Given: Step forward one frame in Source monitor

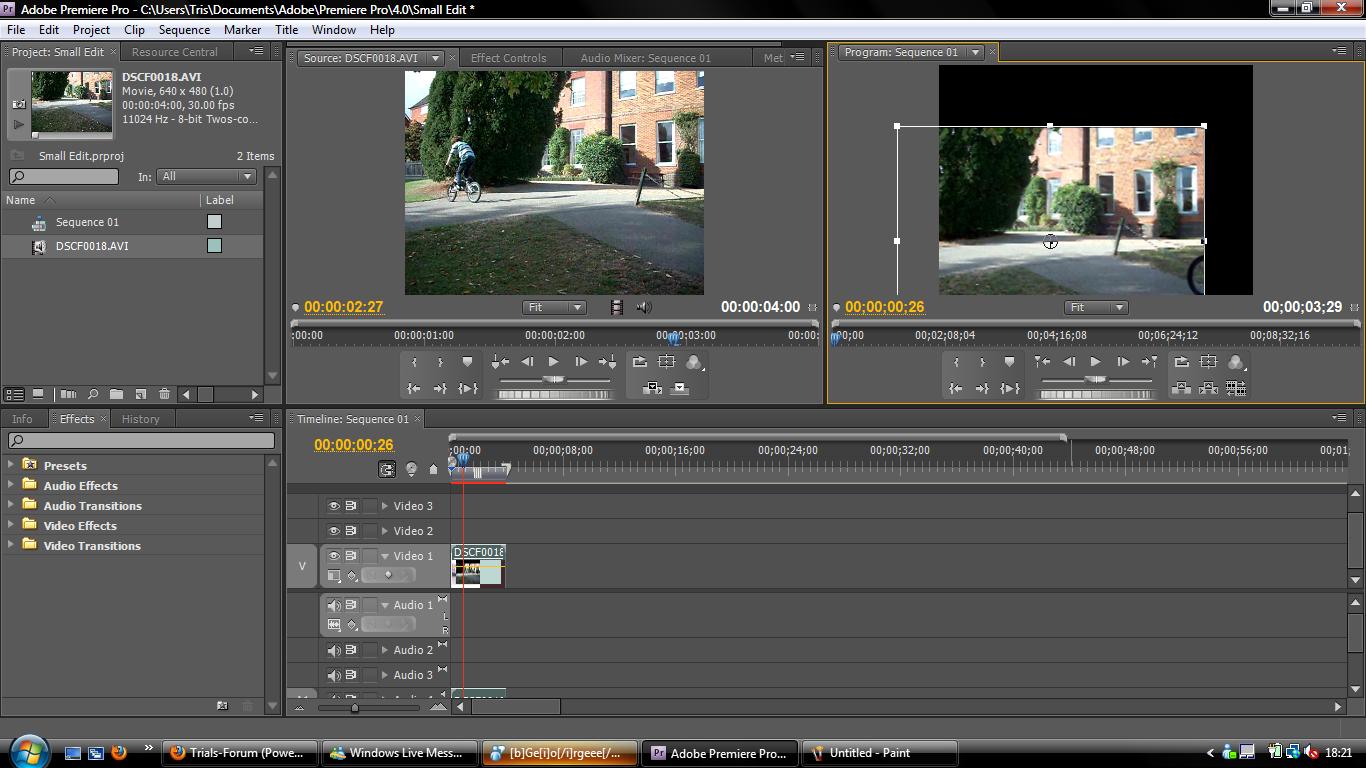Looking at the screenshot, I should (x=581, y=362).
